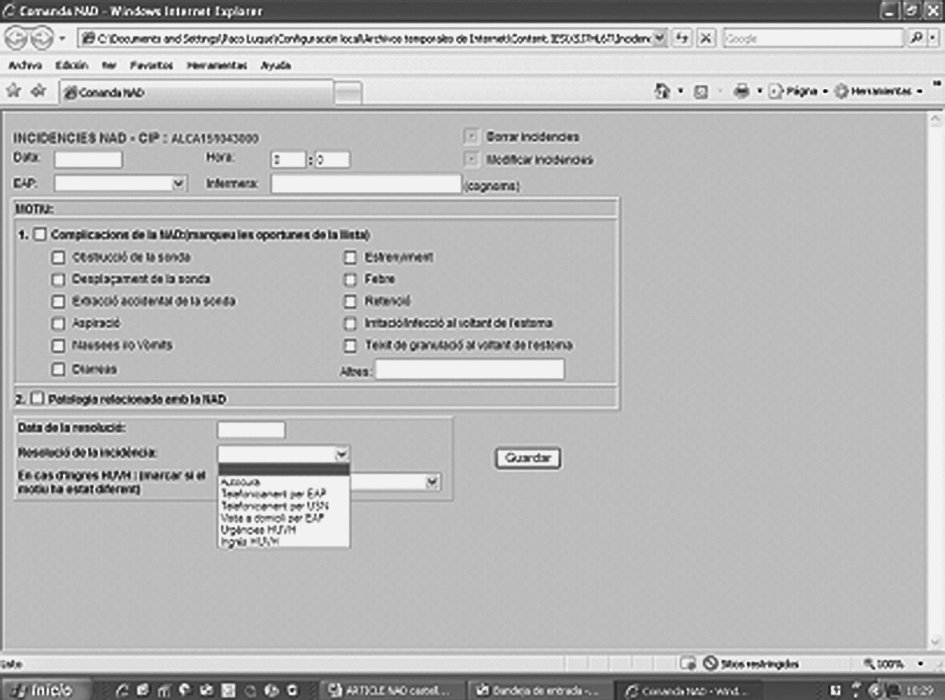Screen dimensions: 945x700
Task: Click the Stop loading X icon
Action: [x=706, y=38]
